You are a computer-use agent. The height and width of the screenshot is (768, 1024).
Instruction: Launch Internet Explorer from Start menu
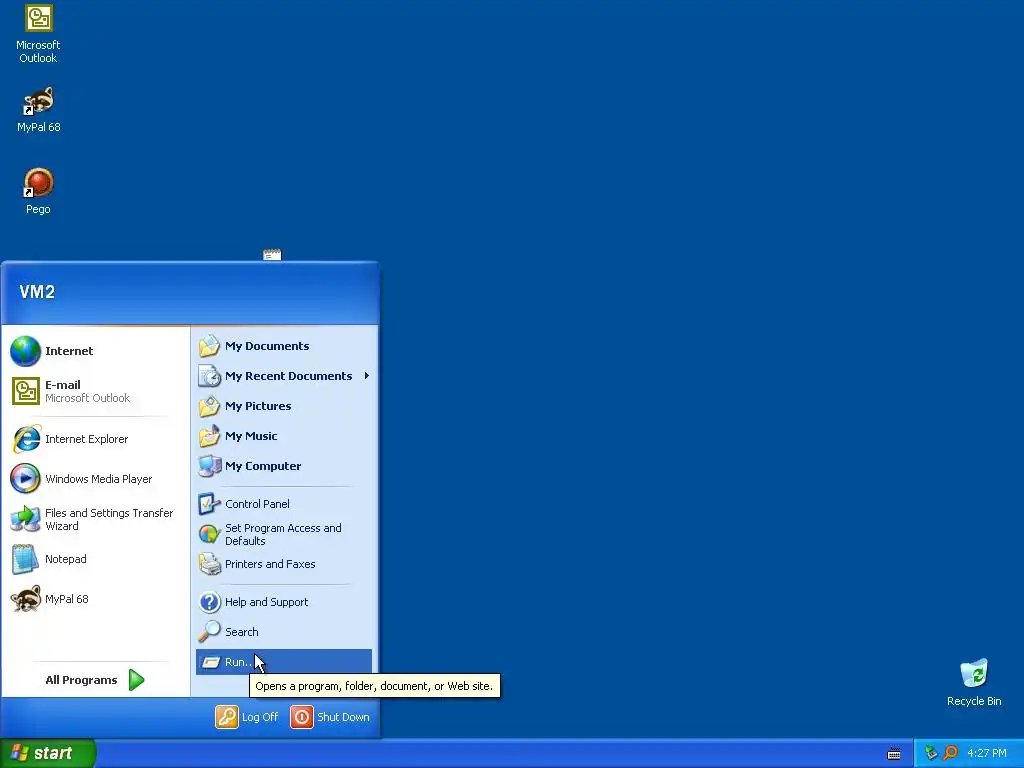pos(97,439)
